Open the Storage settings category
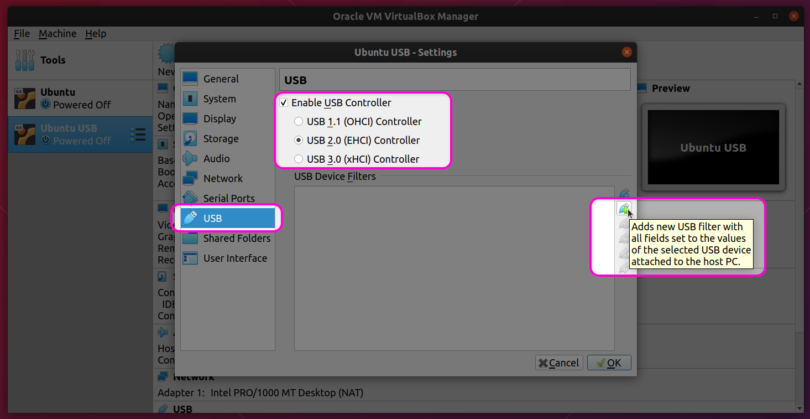The width and height of the screenshot is (810, 419). click(228, 138)
